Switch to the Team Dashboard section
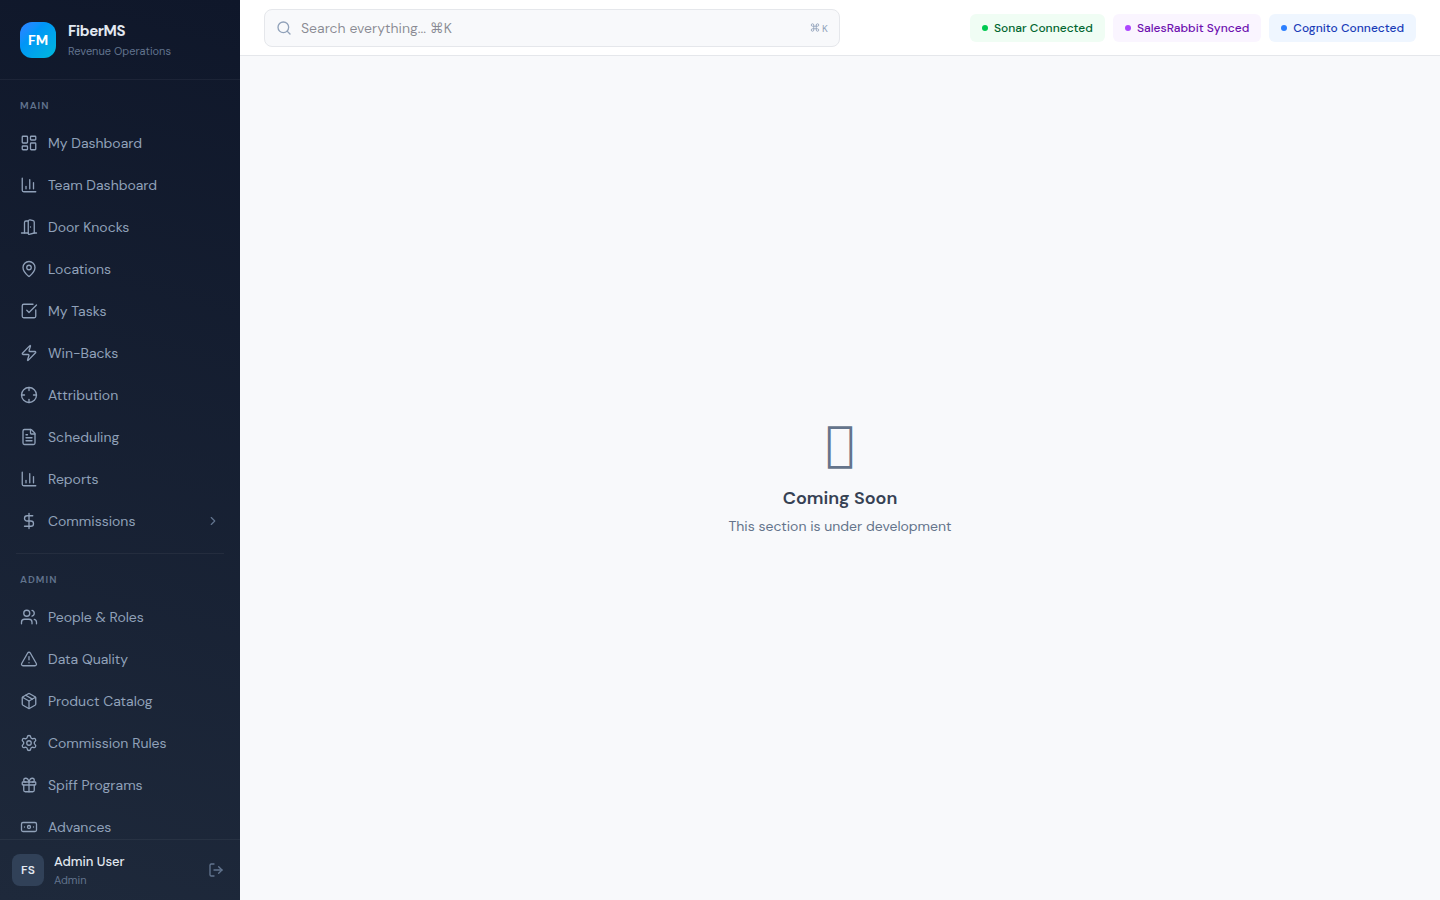The image size is (1440, 900). (102, 185)
